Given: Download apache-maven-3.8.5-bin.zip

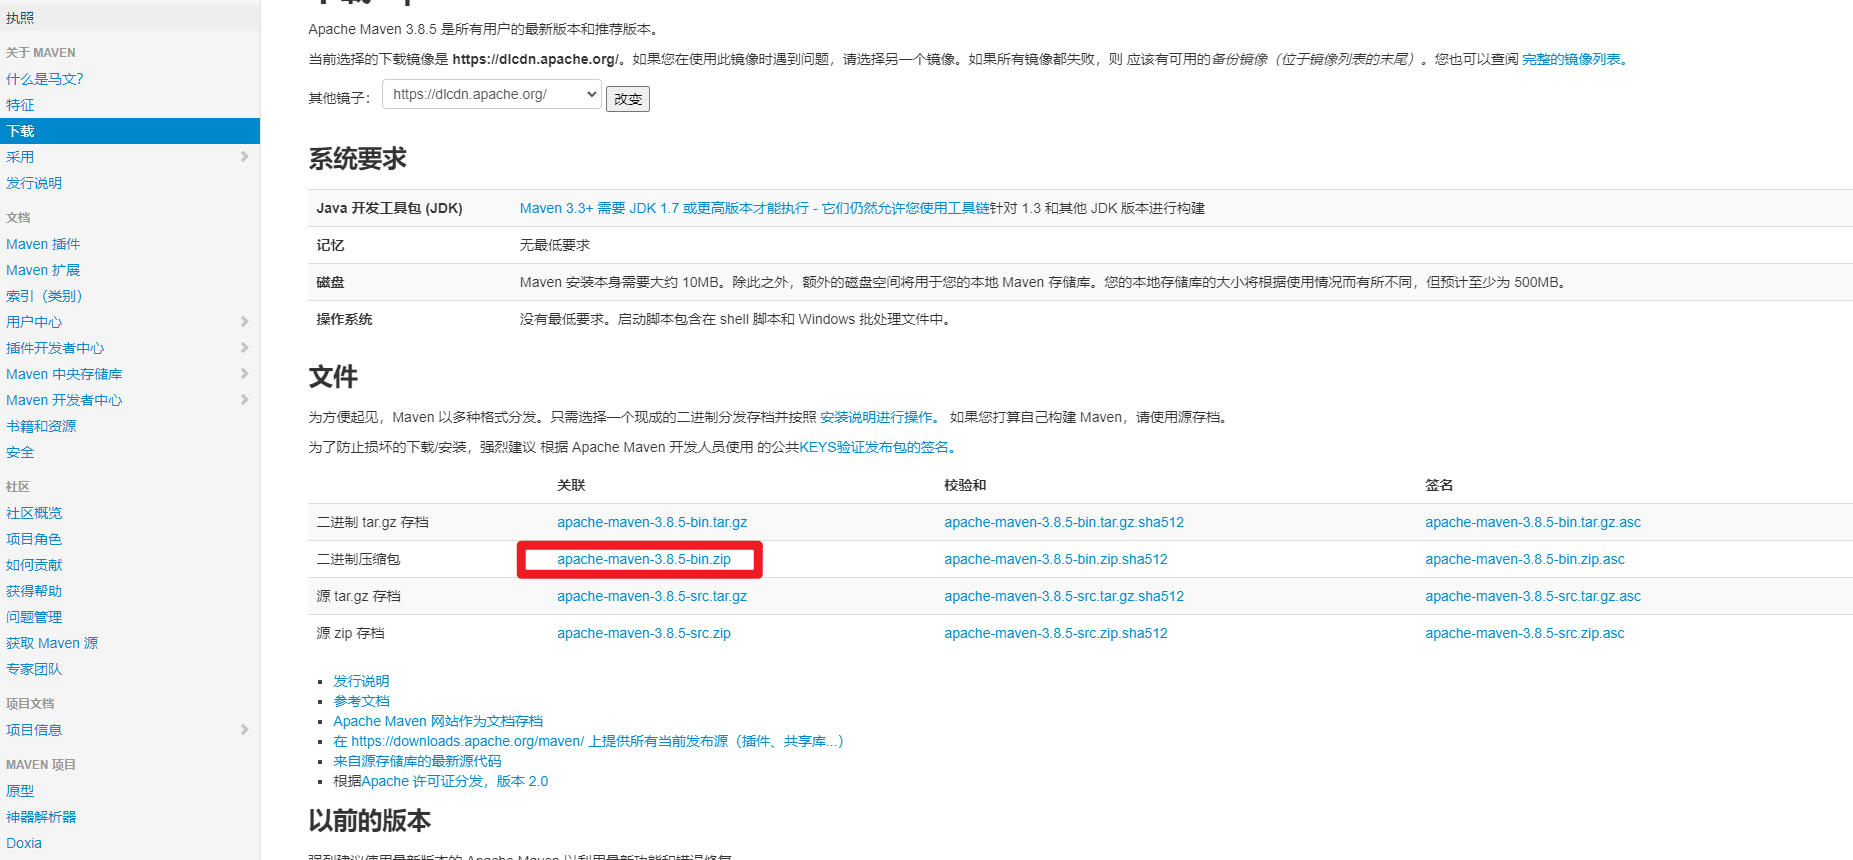Looking at the screenshot, I should pos(644,559).
